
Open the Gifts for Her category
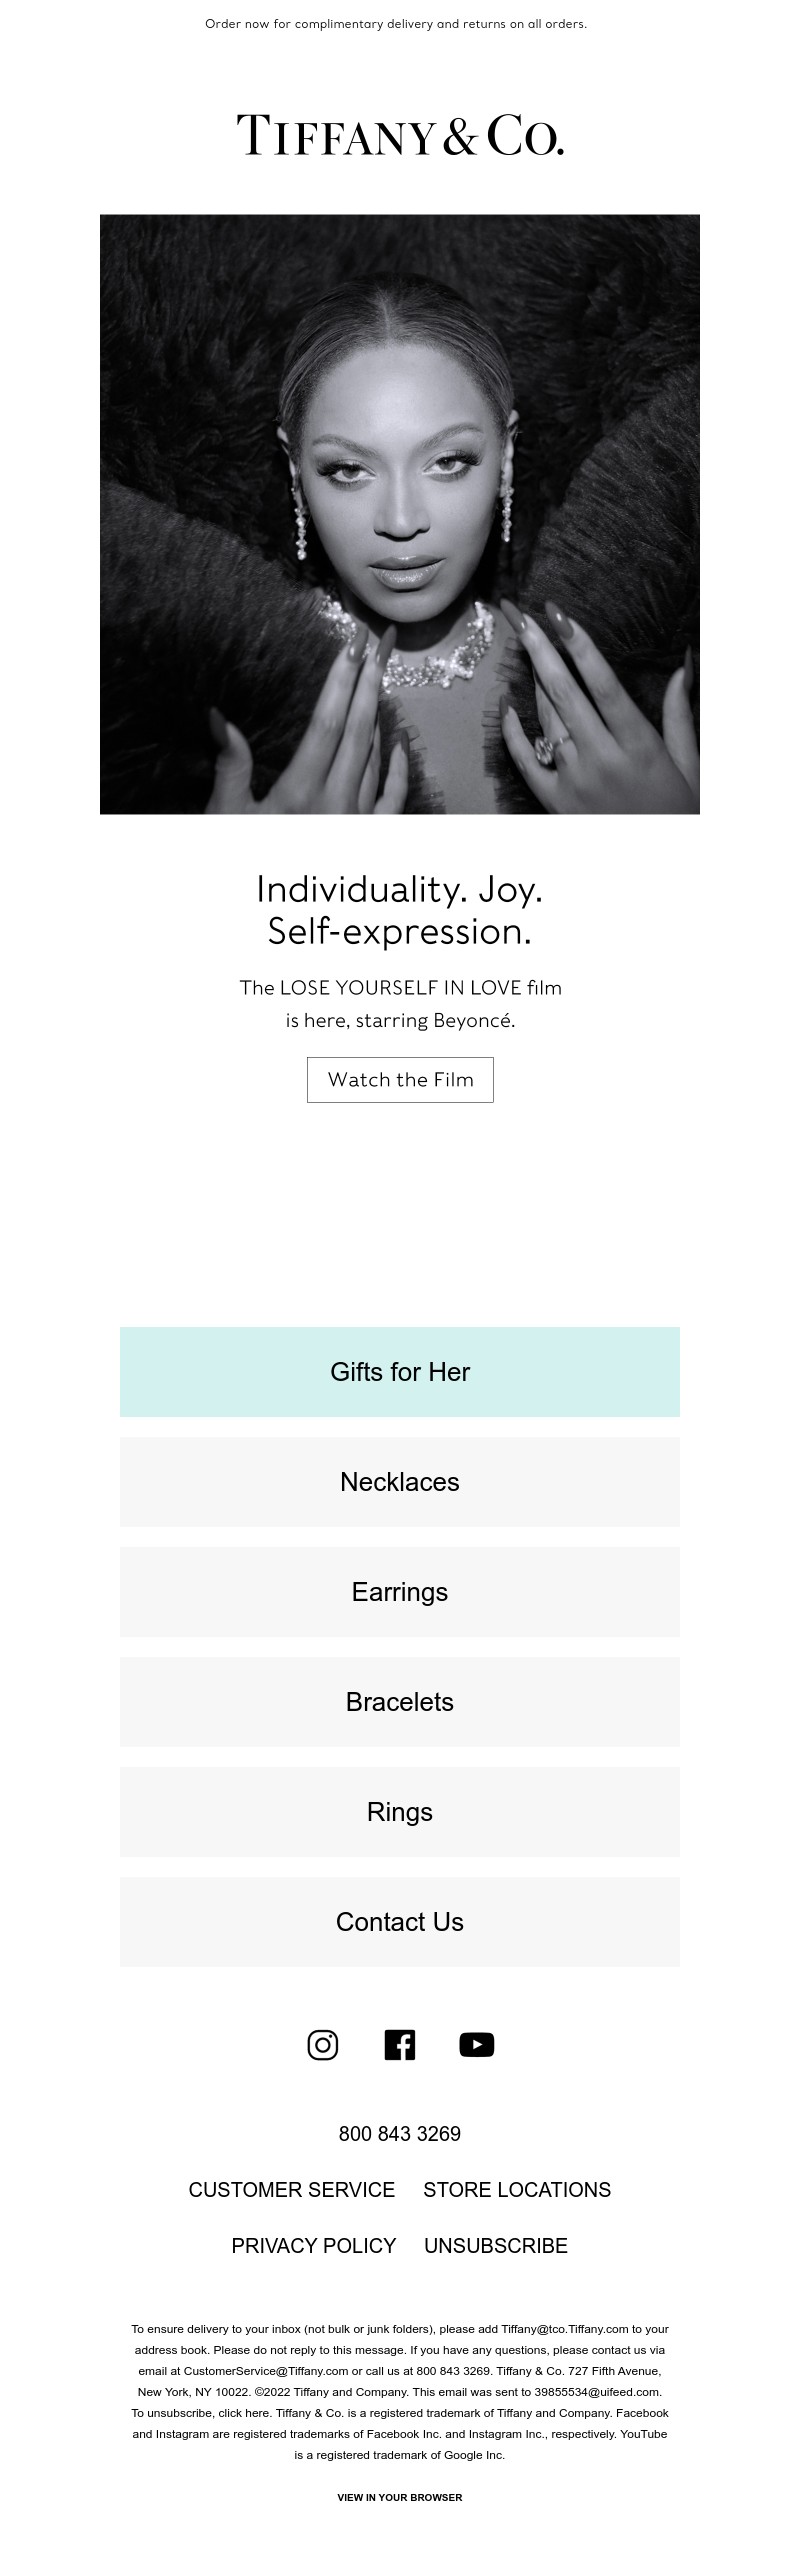point(400,1372)
